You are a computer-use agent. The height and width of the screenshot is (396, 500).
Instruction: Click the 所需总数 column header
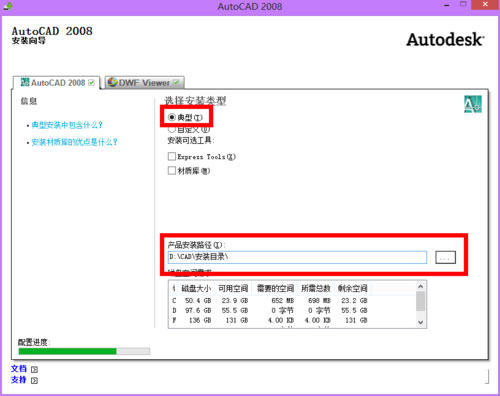pos(316,288)
